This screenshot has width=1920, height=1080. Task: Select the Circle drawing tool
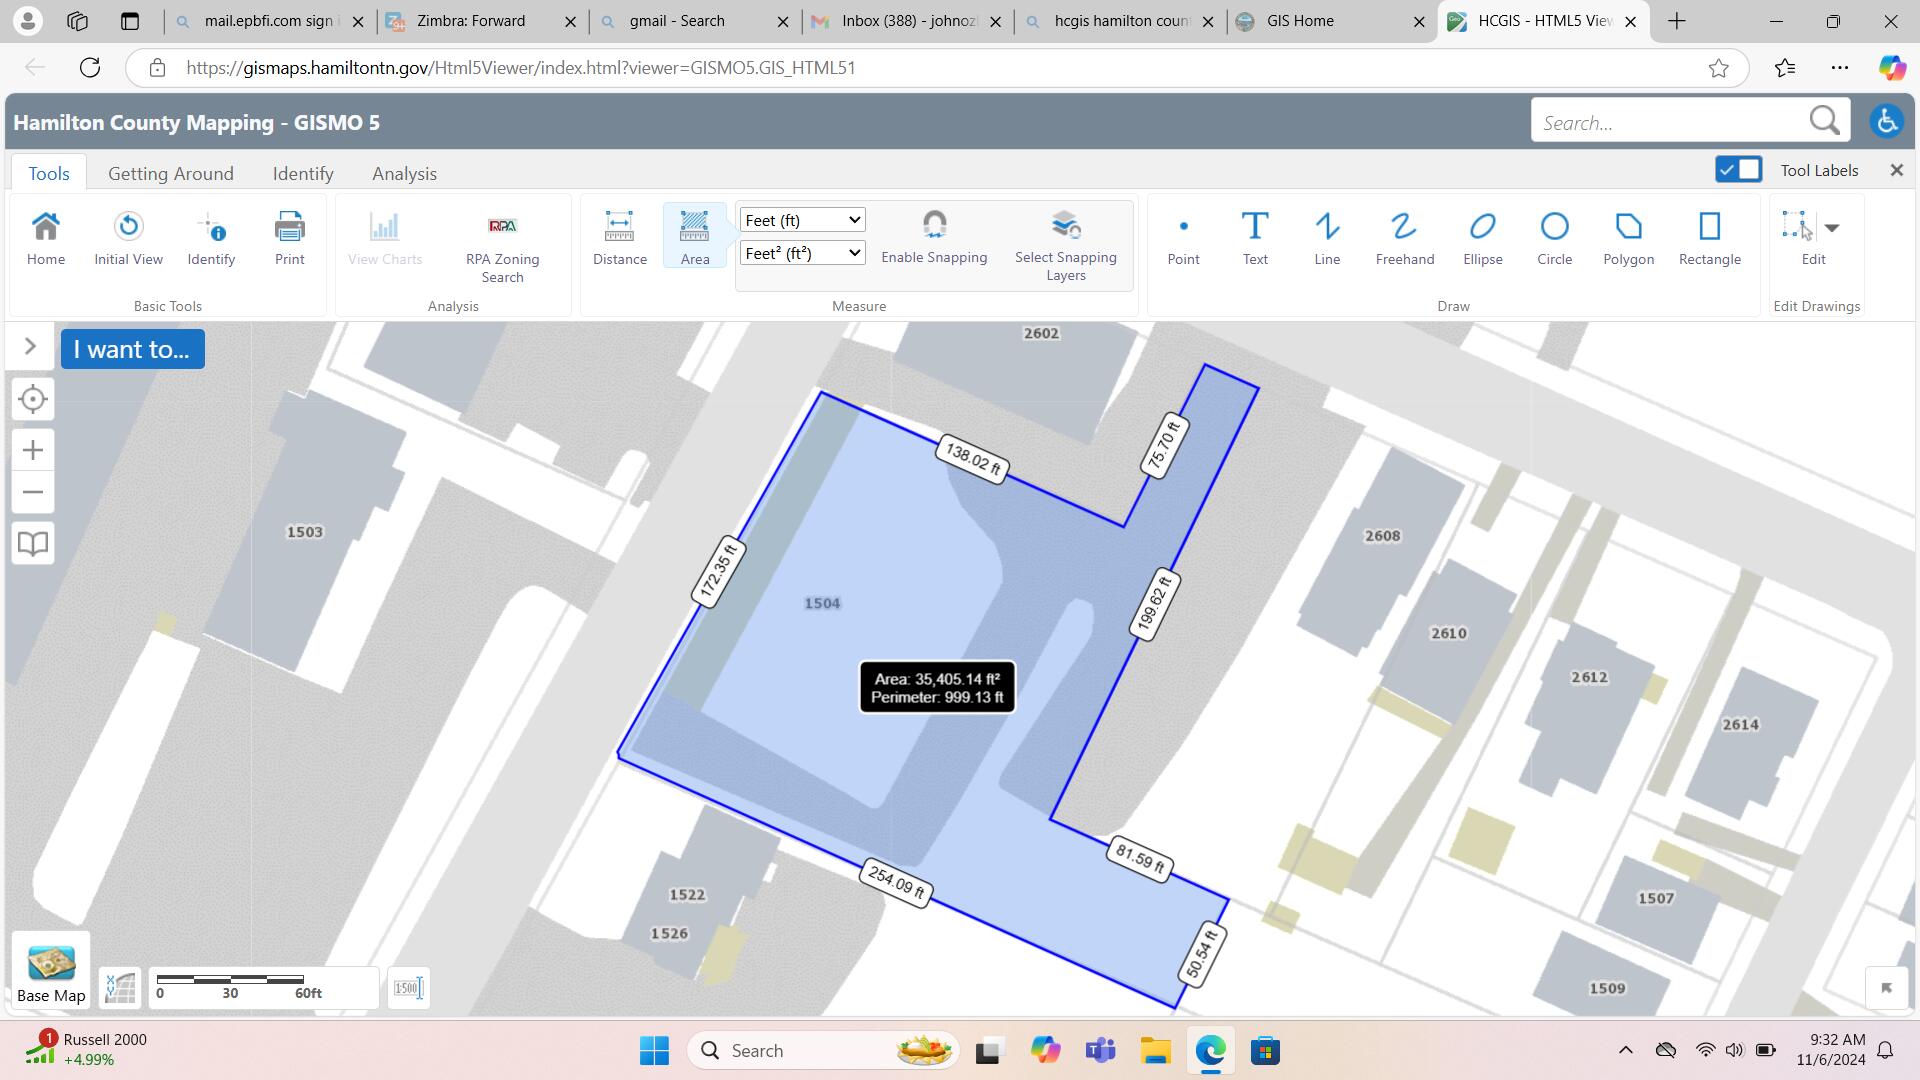[1553, 237]
